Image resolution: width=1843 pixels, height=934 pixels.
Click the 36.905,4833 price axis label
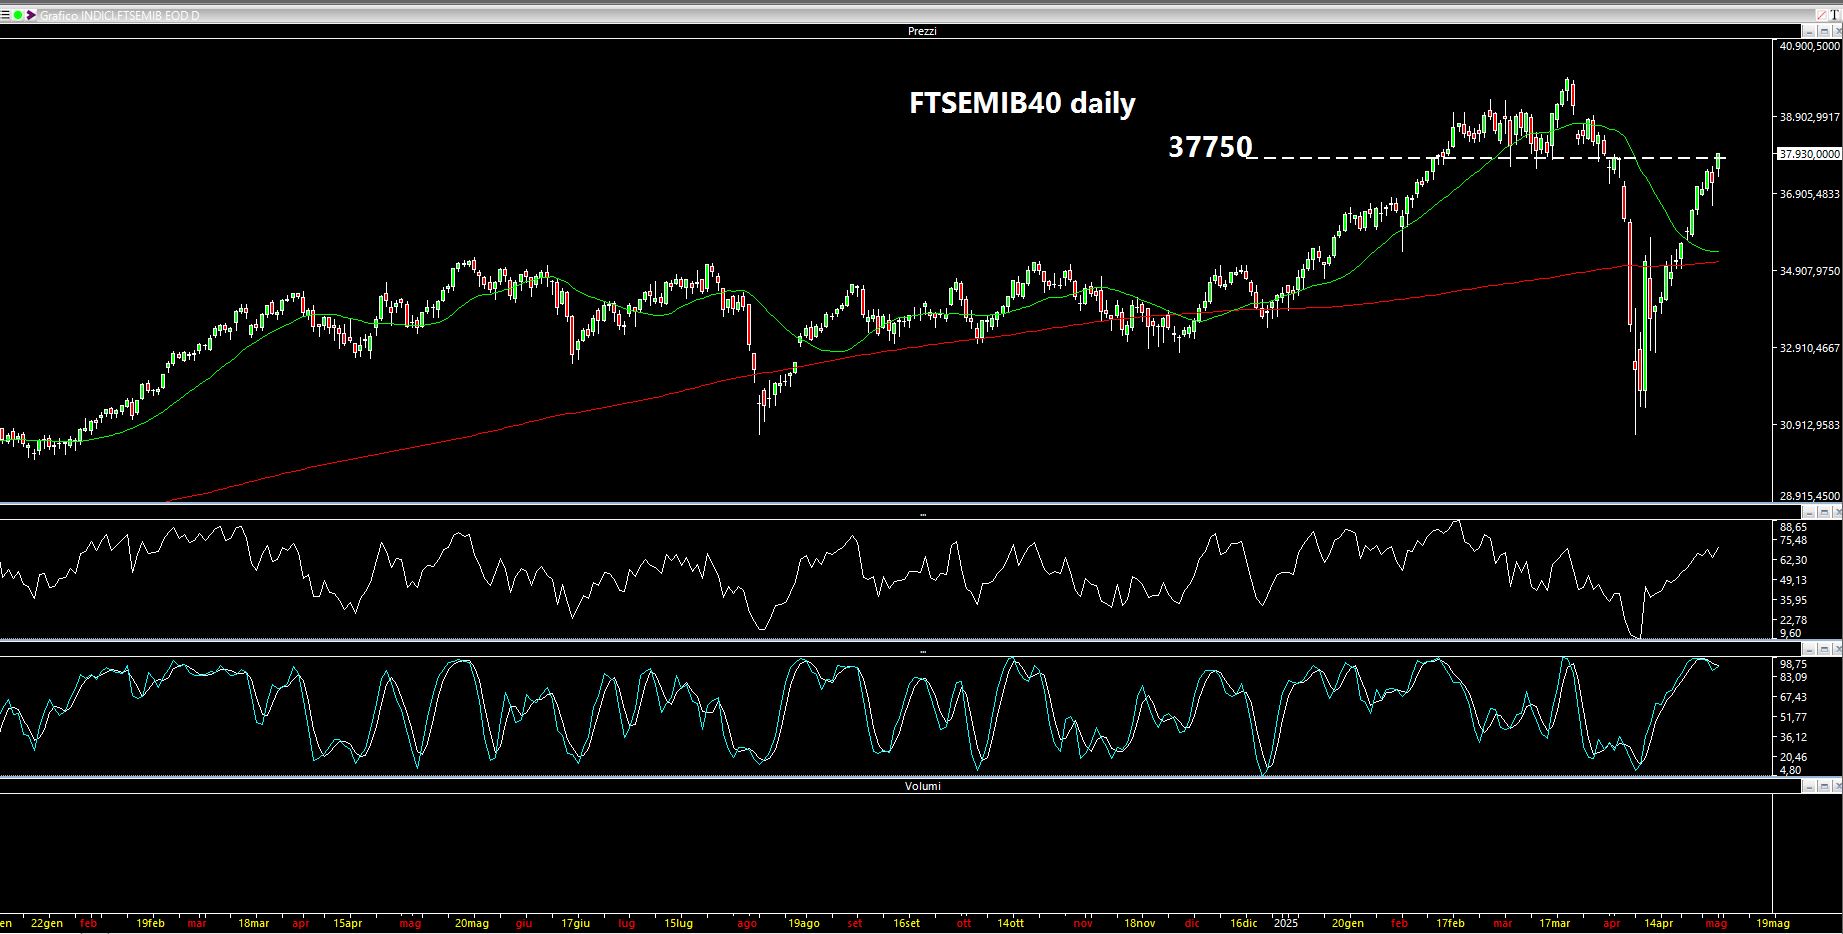(1809, 194)
